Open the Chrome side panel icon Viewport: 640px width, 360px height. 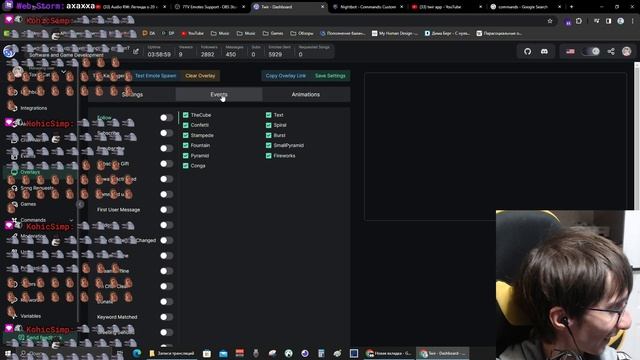coord(609,21)
